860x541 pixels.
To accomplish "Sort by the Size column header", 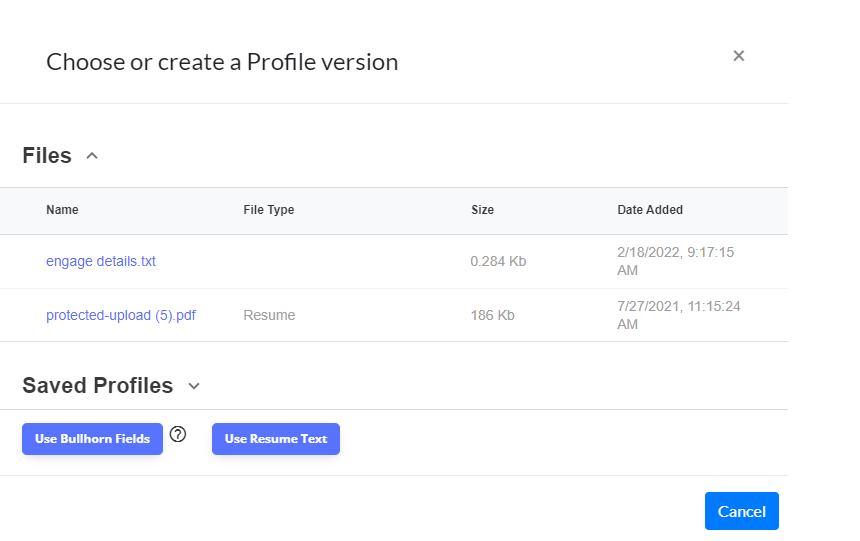I will coord(483,210).
